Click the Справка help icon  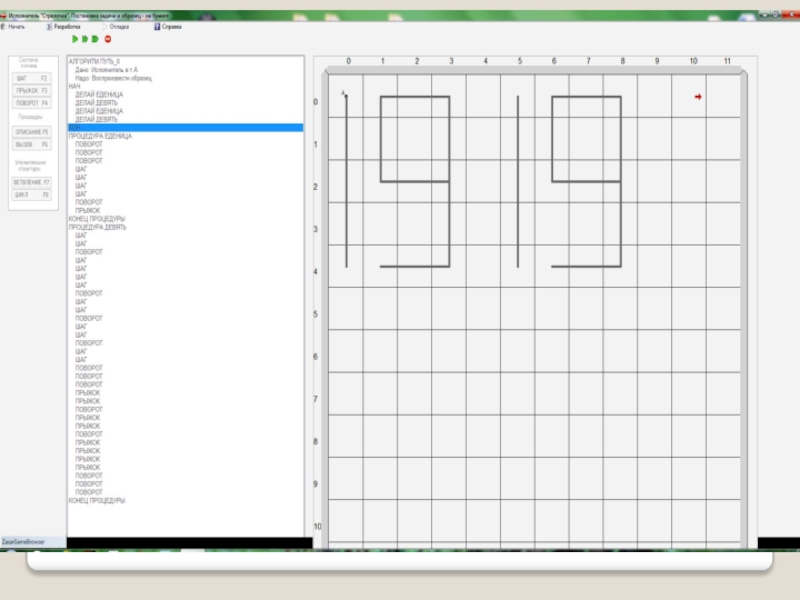(x=157, y=27)
